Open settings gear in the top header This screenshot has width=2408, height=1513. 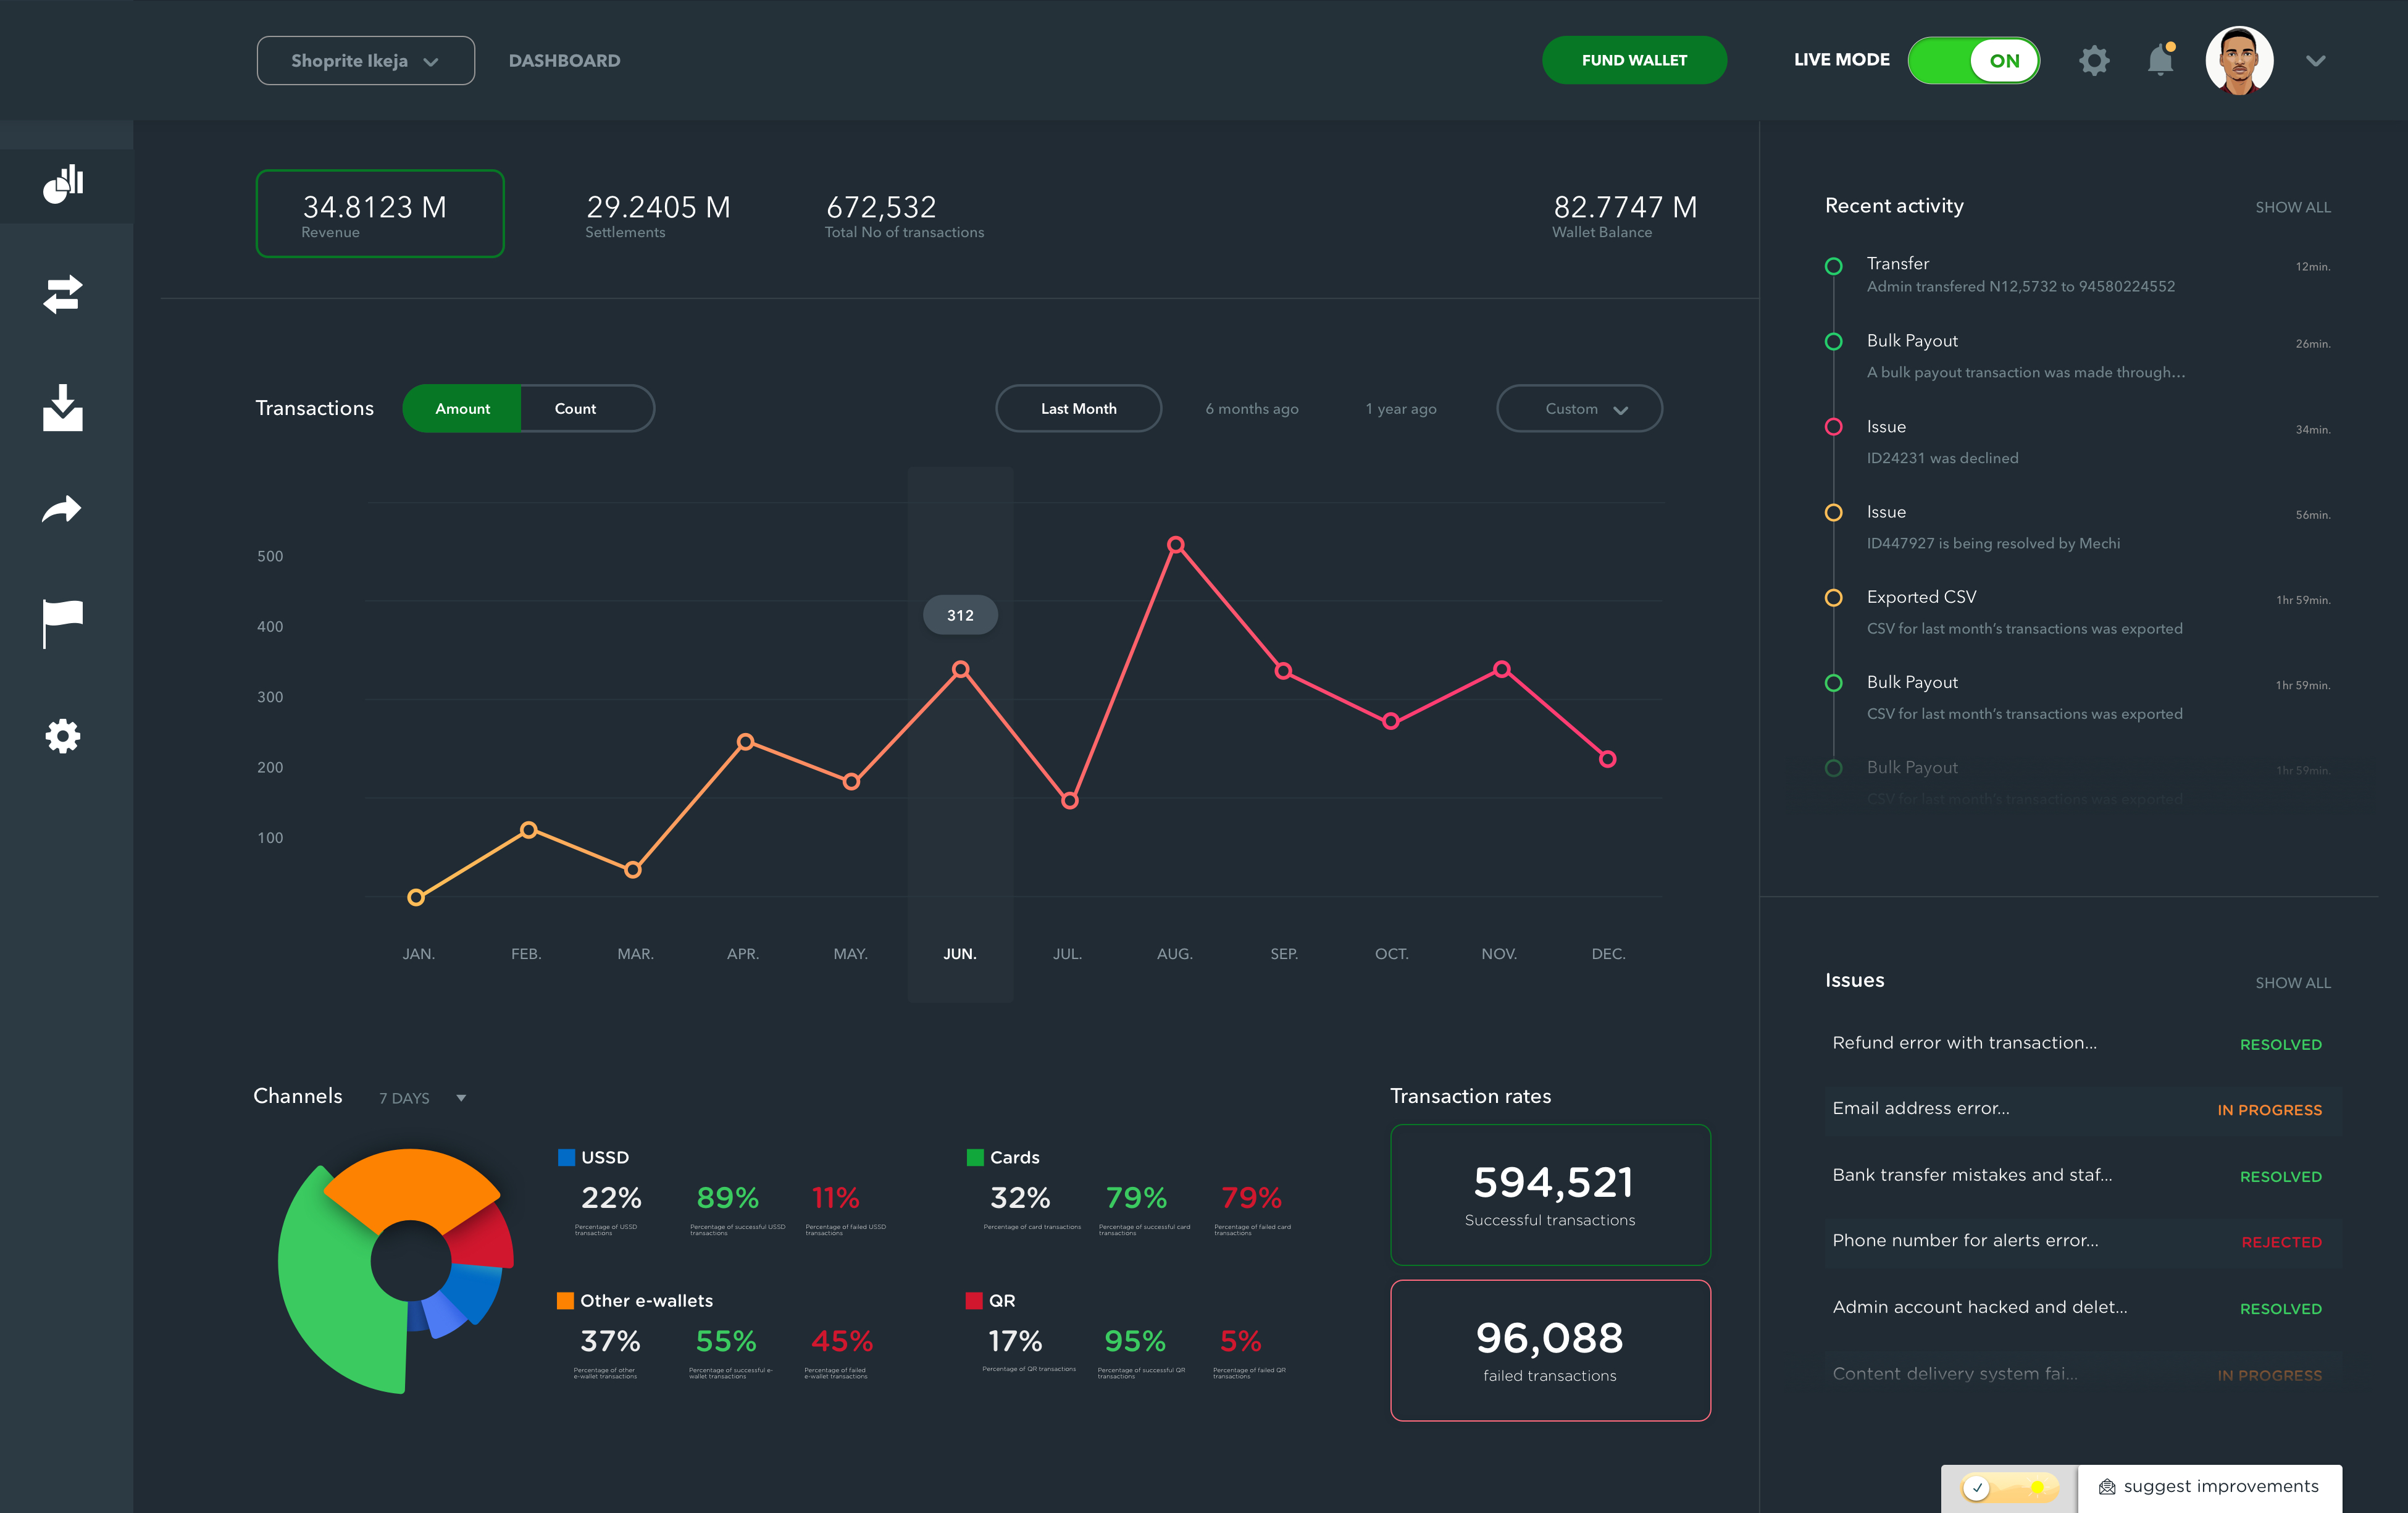[2094, 60]
